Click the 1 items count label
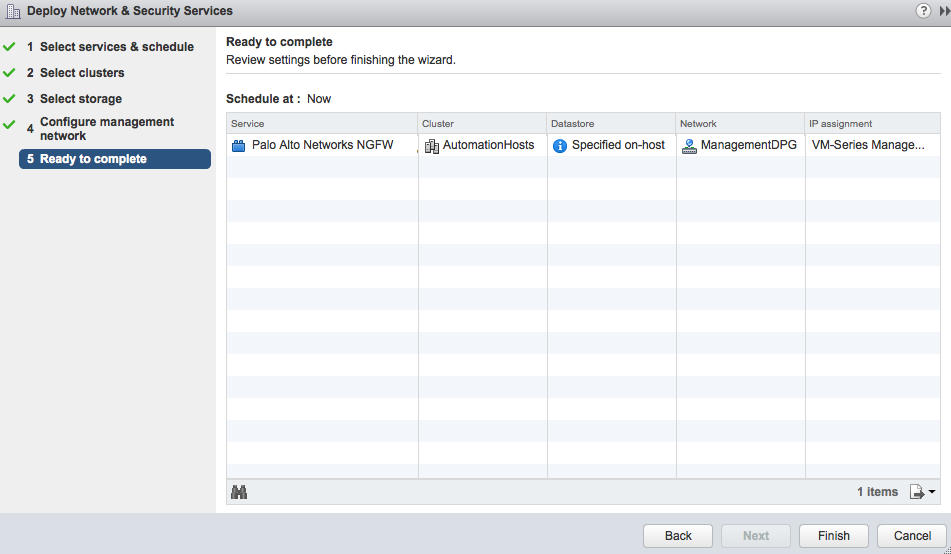This screenshot has width=951, height=554. tap(877, 492)
